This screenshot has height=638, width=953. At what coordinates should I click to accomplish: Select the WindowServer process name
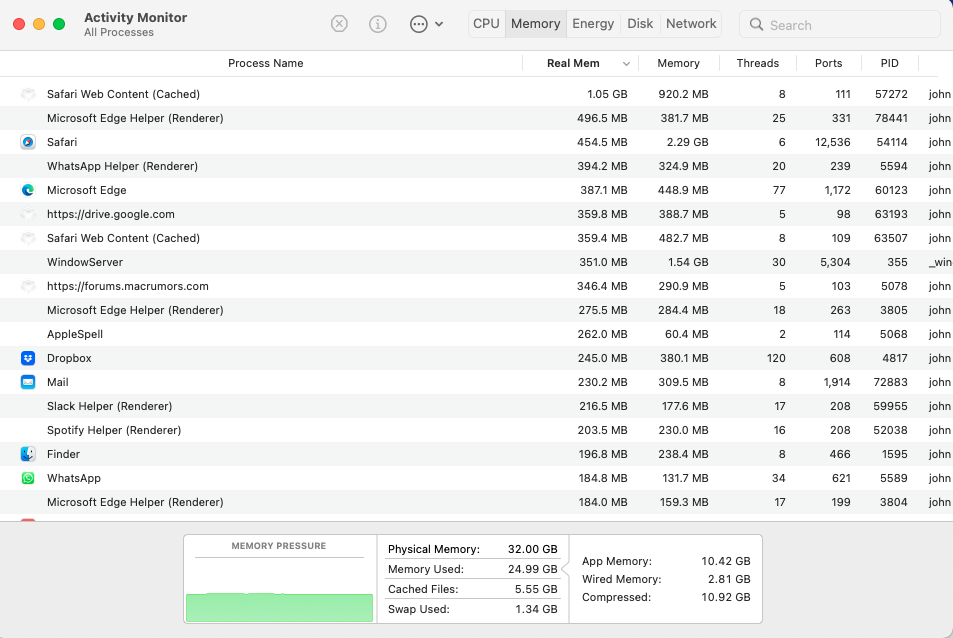click(x=85, y=262)
